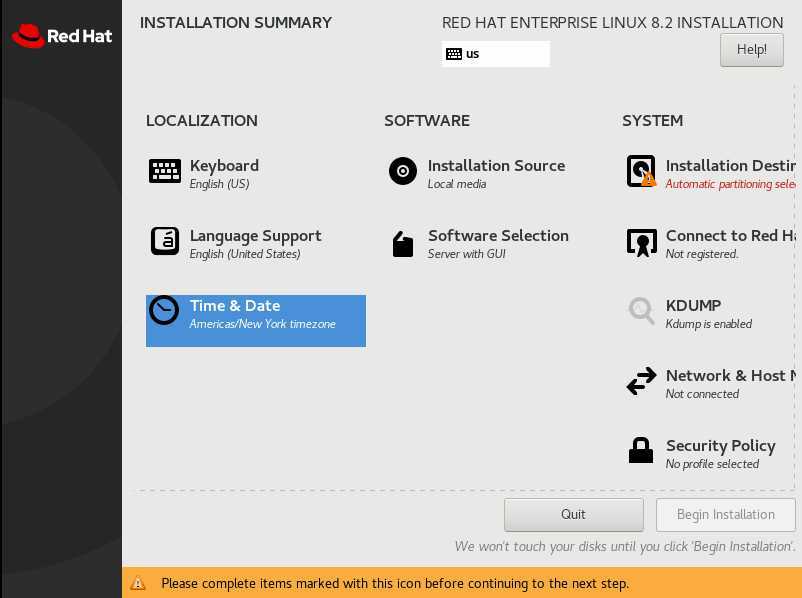Open the Time & Date title
This screenshot has height=598, width=802.
(x=235, y=305)
